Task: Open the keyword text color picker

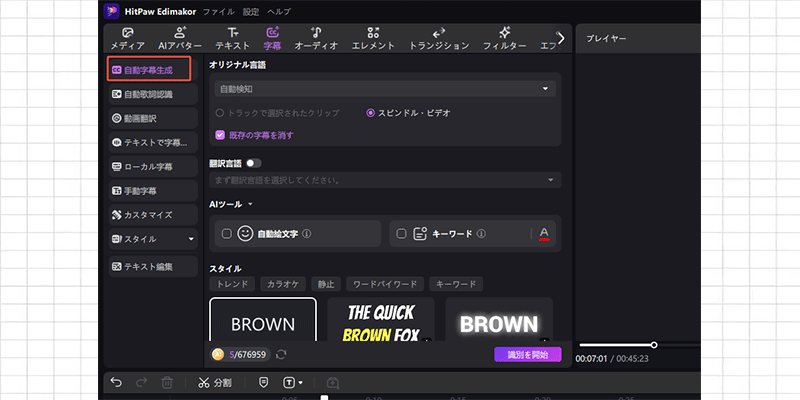Action: click(x=544, y=234)
